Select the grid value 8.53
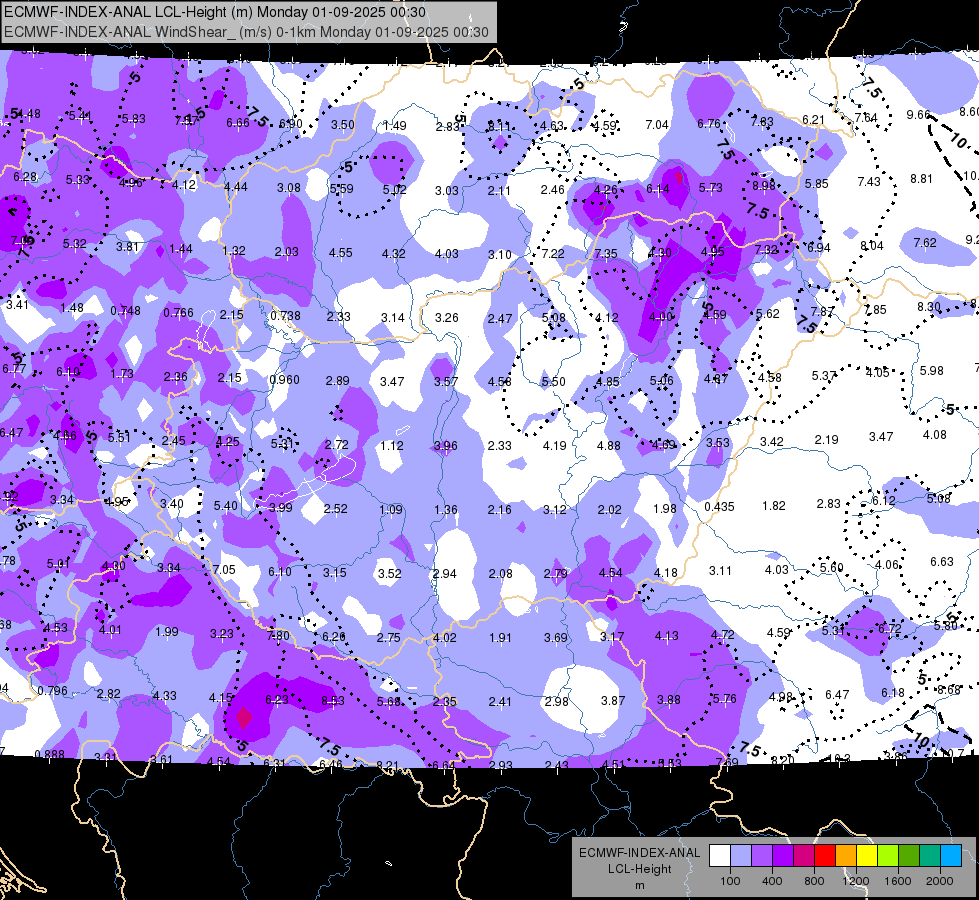Screen dimensions: 979x900 [333, 701]
